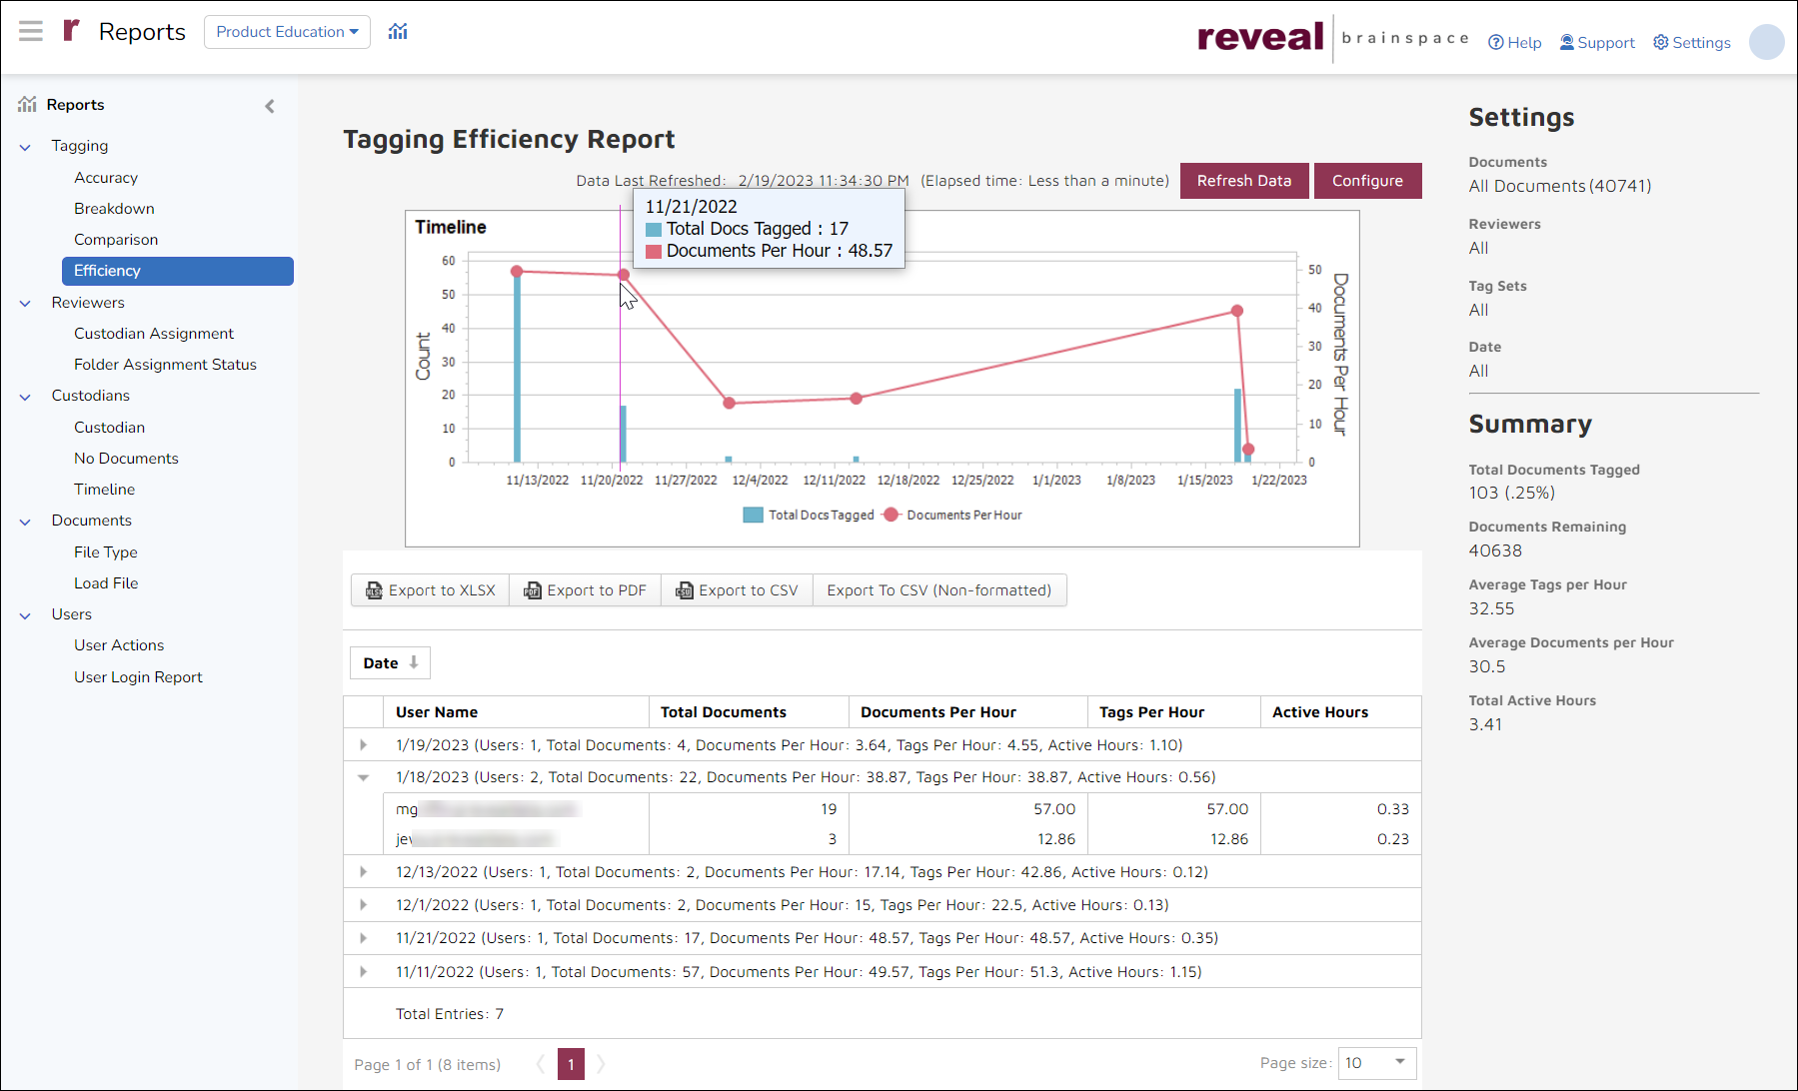
Task: Export the report to XLSX
Action: click(x=431, y=590)
